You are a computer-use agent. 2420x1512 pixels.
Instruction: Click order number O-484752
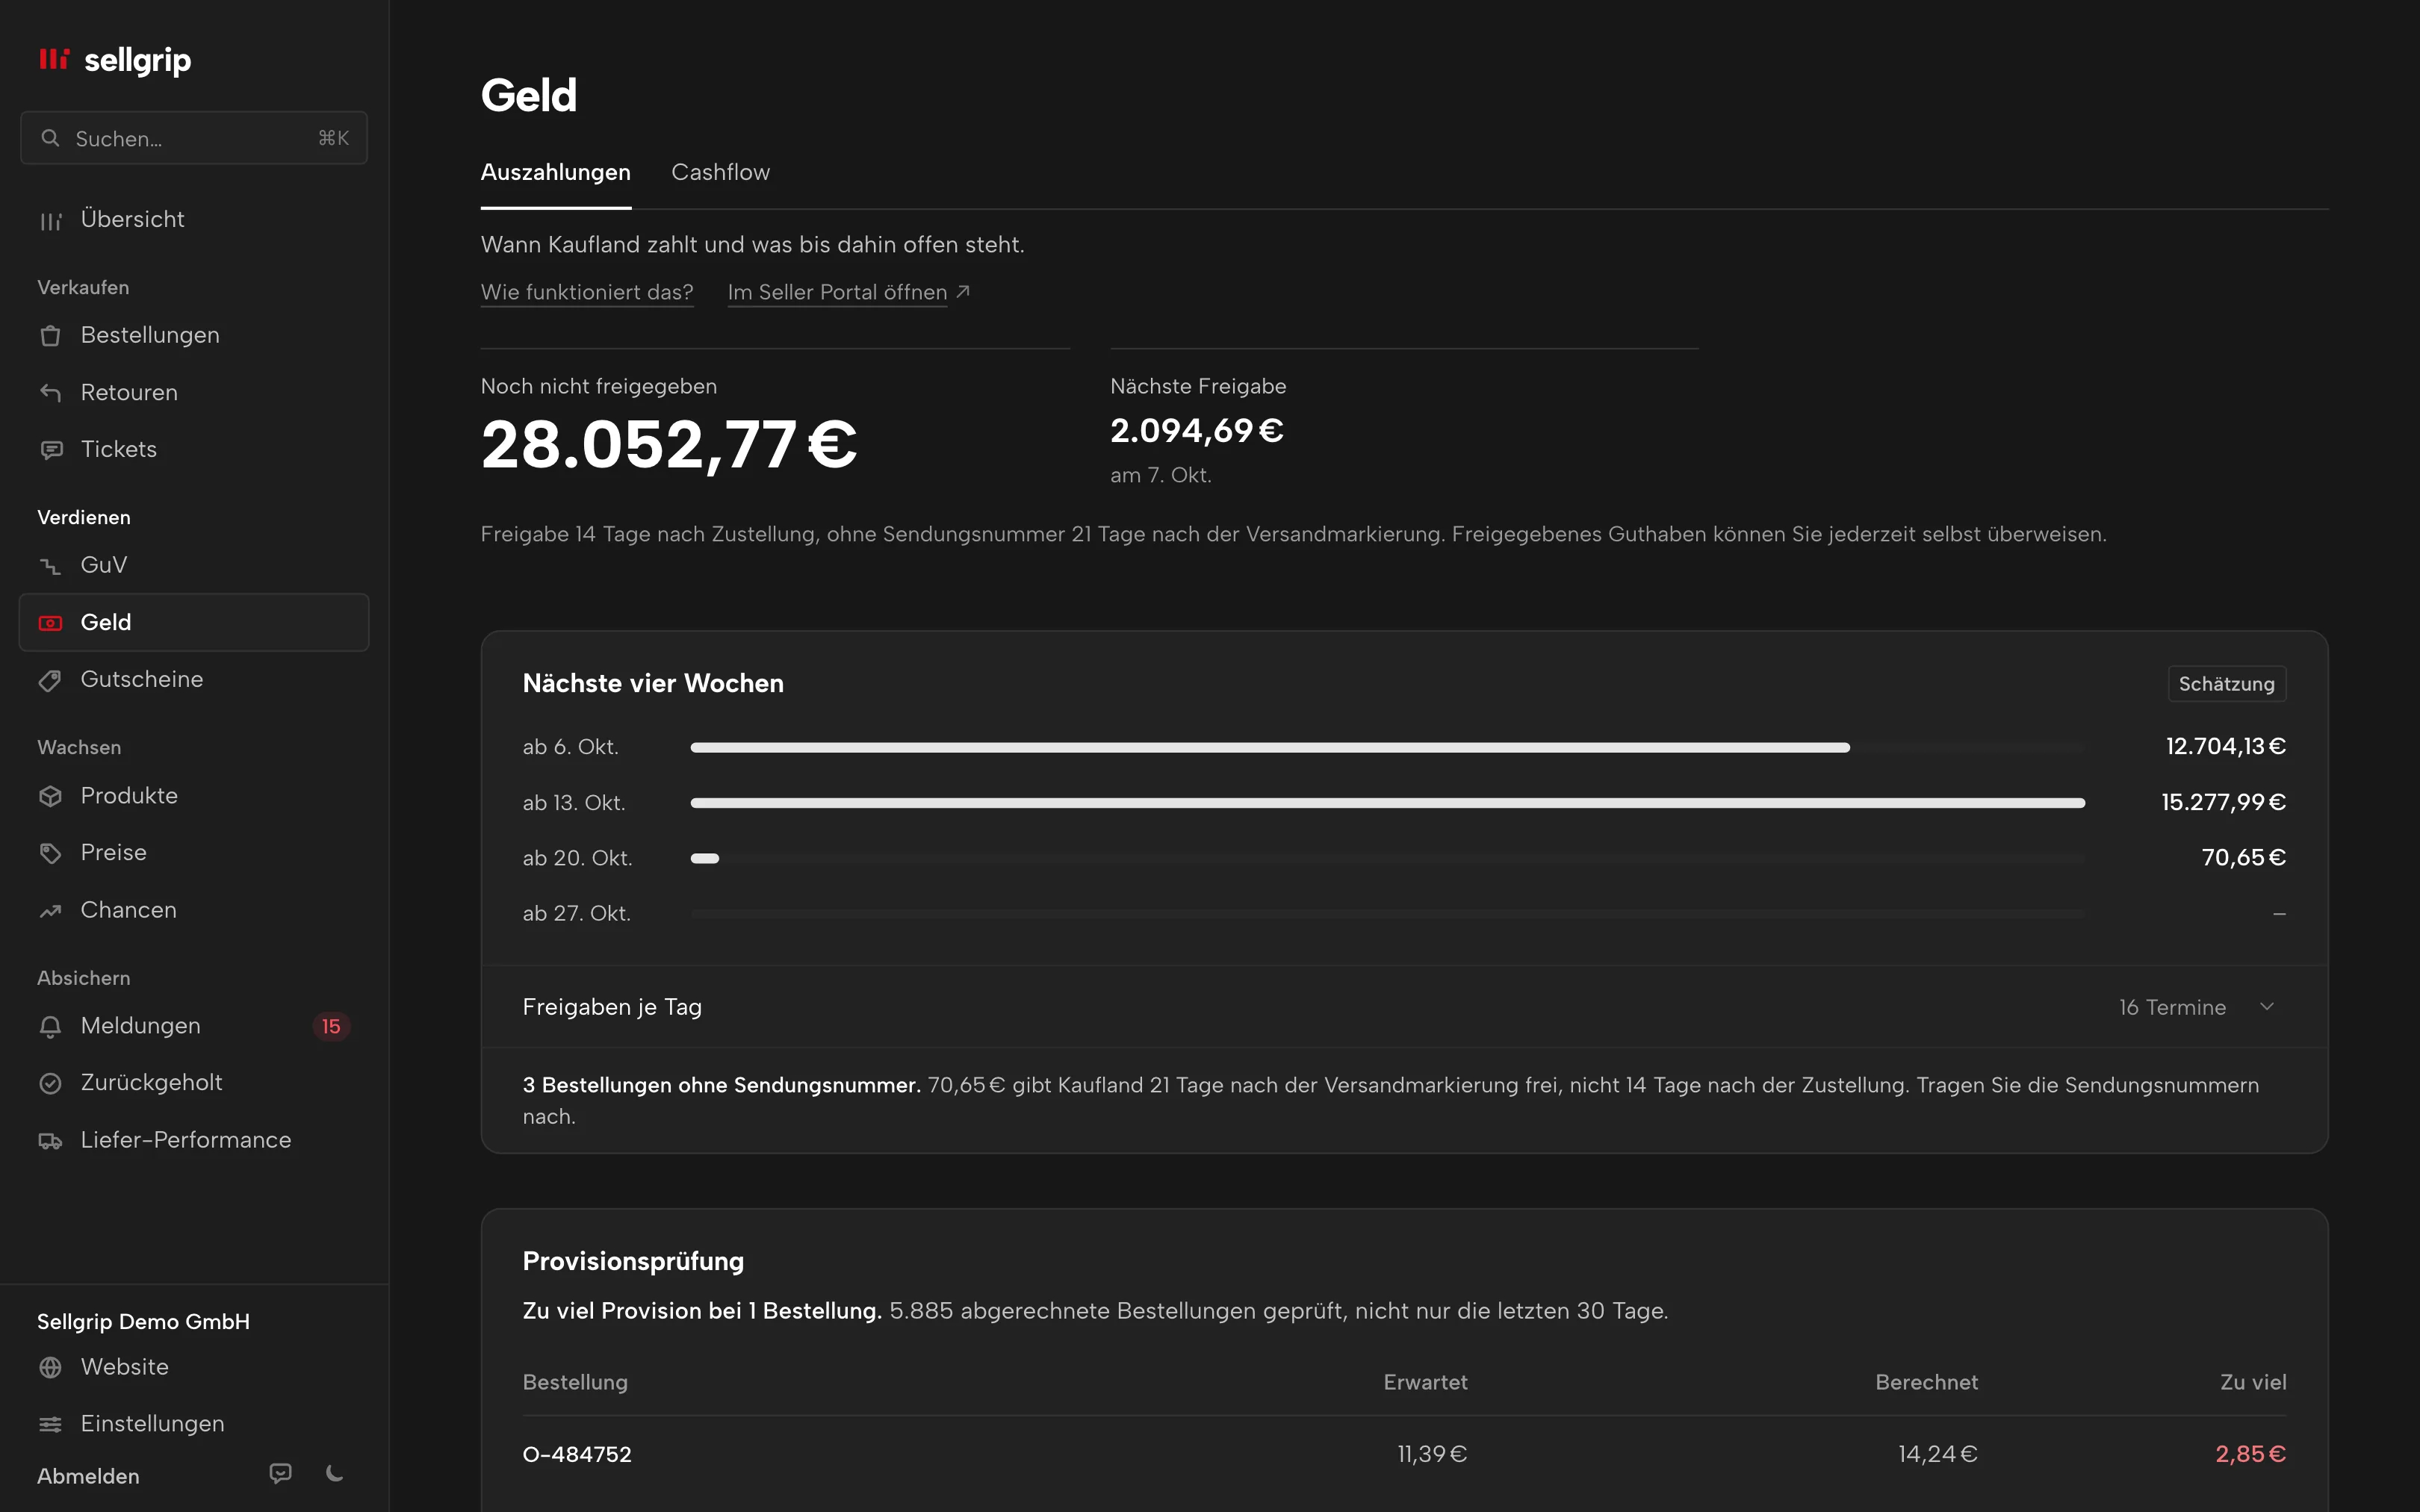point(577,1454)
